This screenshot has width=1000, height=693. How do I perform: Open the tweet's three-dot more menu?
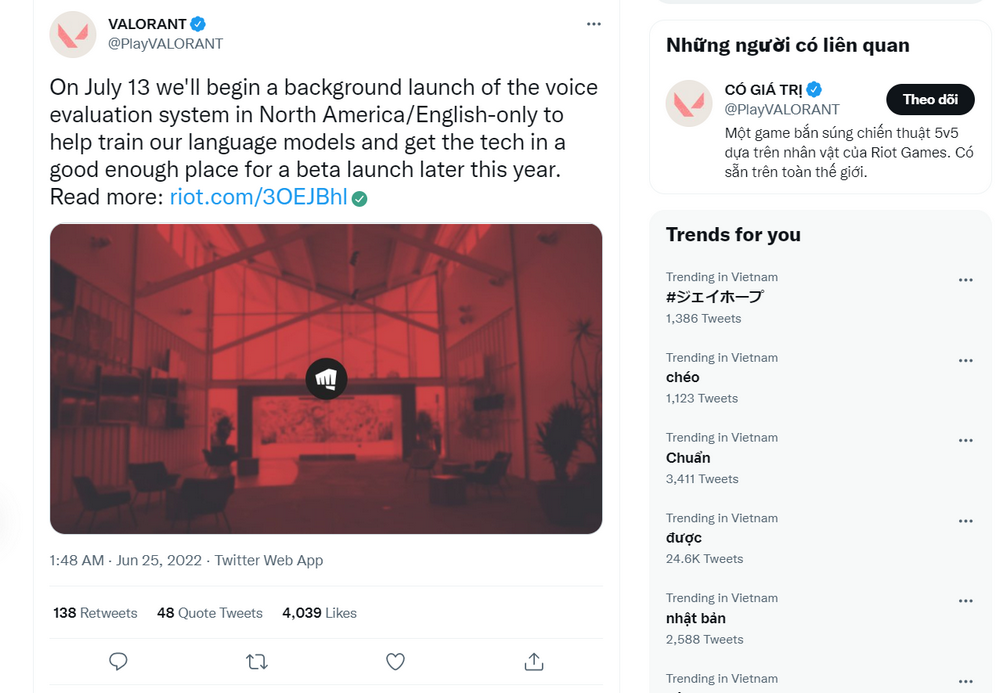click(x=594, y=24)
